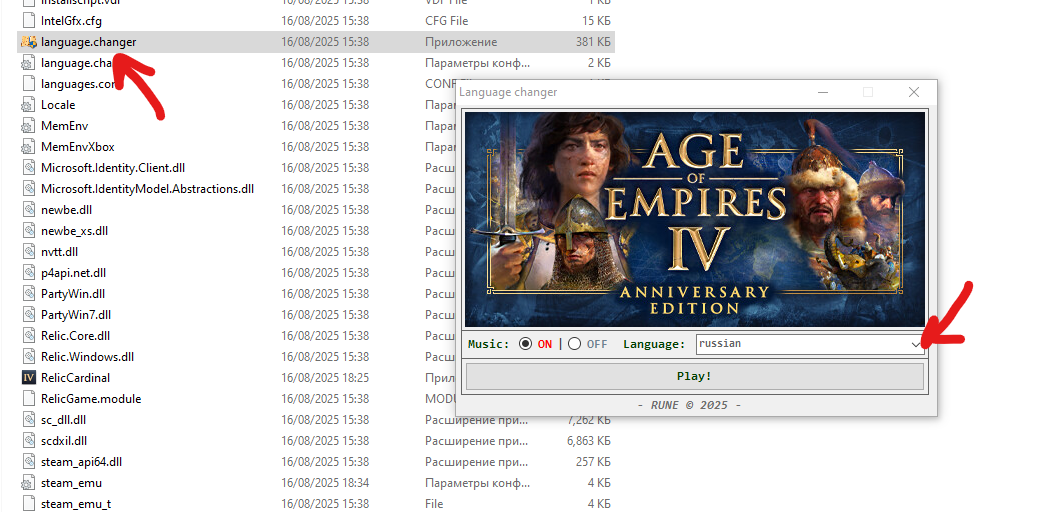Select the RelicGame.module file icon
This screenshot has width=1046, height=512.
click(29, 399)
